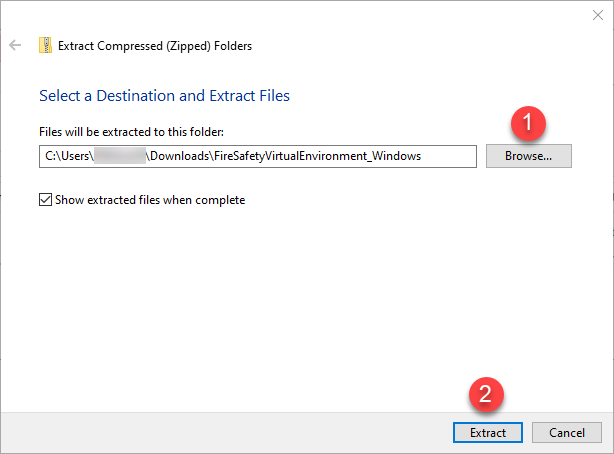
Task: Click the Browse... button
Action: pyautogui.click(x=529, y=156)
